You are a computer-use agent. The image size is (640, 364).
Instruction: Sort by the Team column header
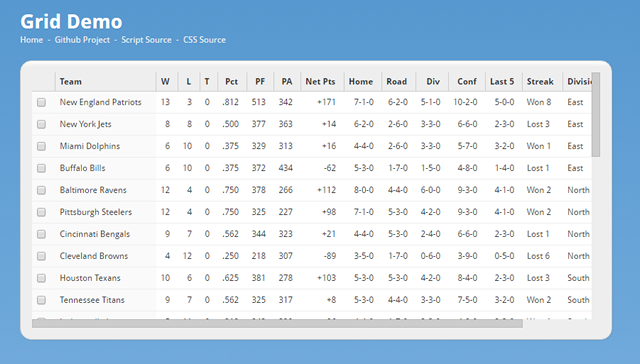click(105, 82)
